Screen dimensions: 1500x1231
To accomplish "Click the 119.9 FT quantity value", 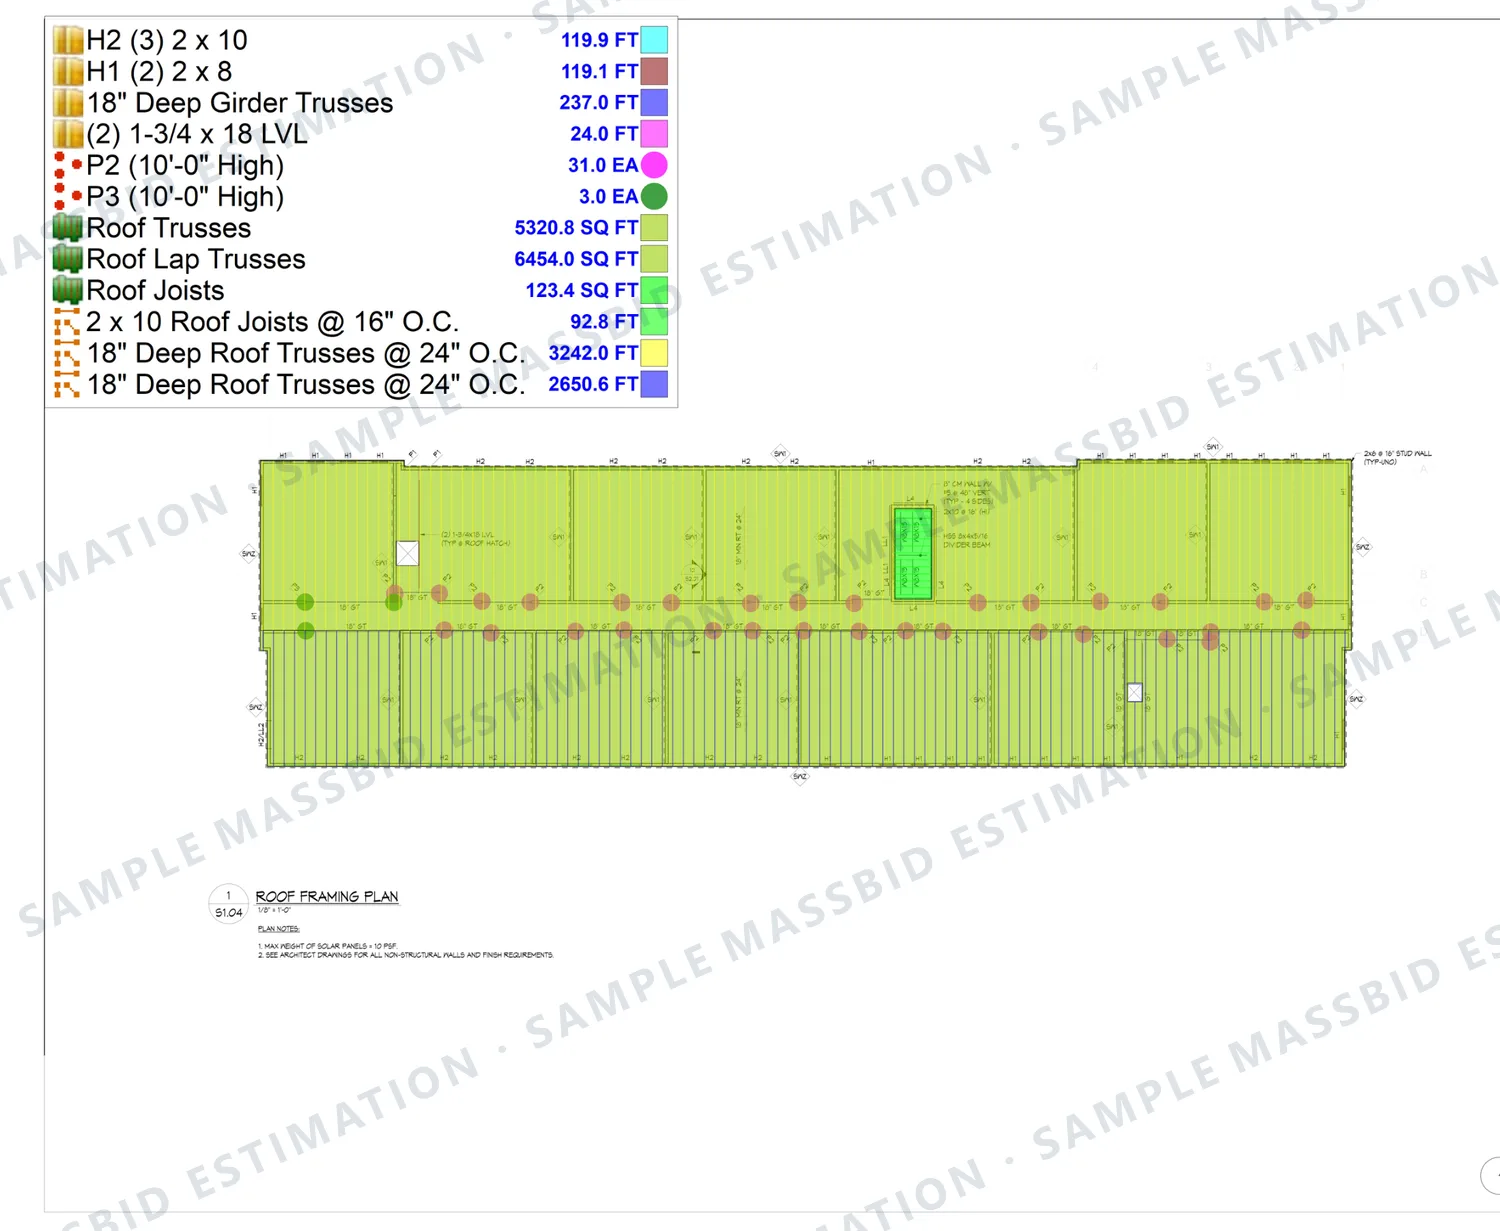I will click(599, 40).
